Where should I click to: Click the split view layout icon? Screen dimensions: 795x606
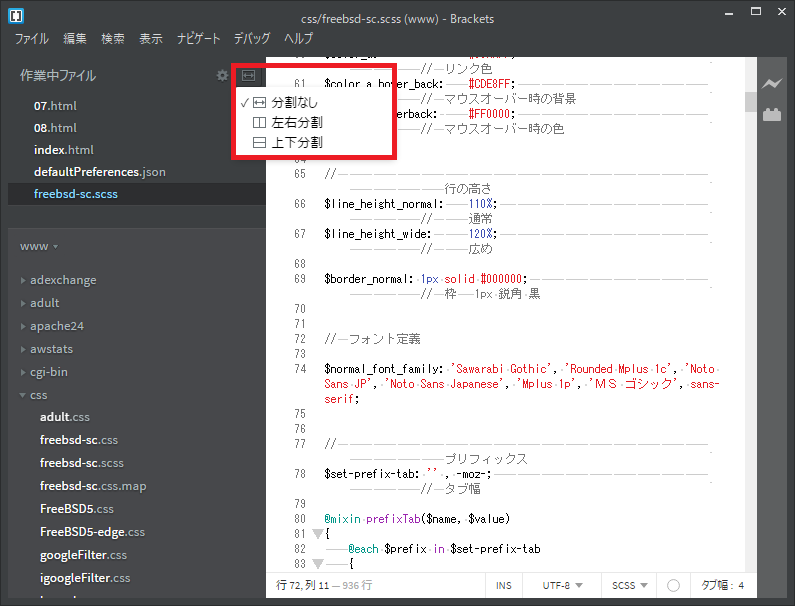[x=248, y=76]
